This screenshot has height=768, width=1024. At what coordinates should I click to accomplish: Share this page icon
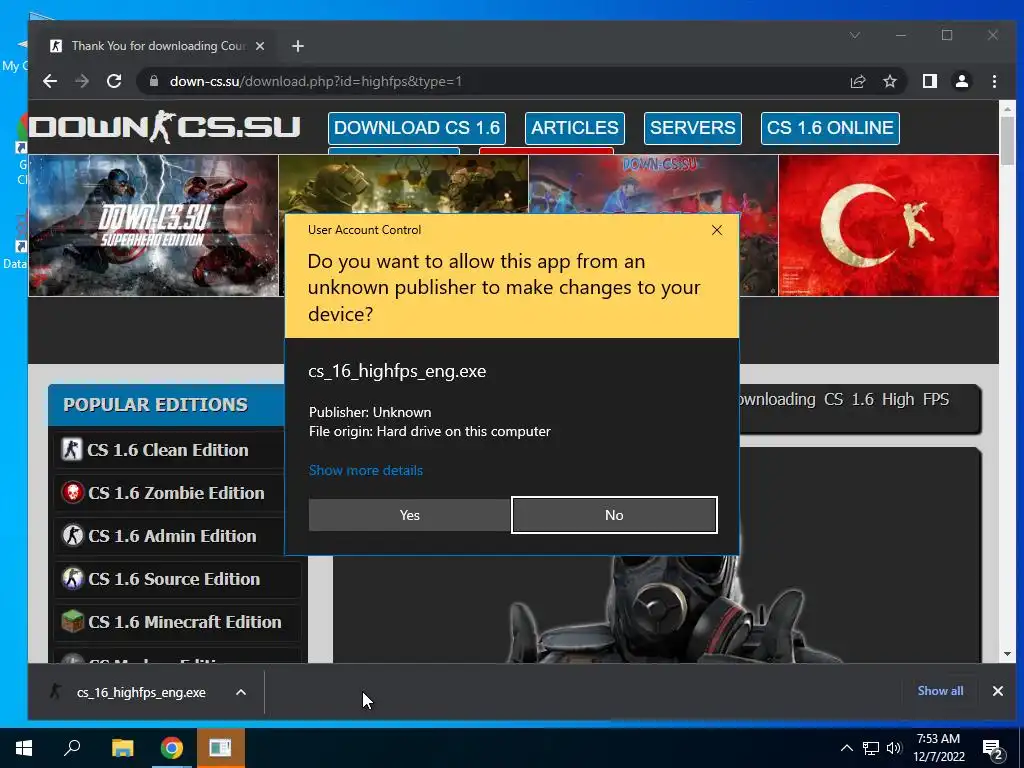tap(857, 81)
